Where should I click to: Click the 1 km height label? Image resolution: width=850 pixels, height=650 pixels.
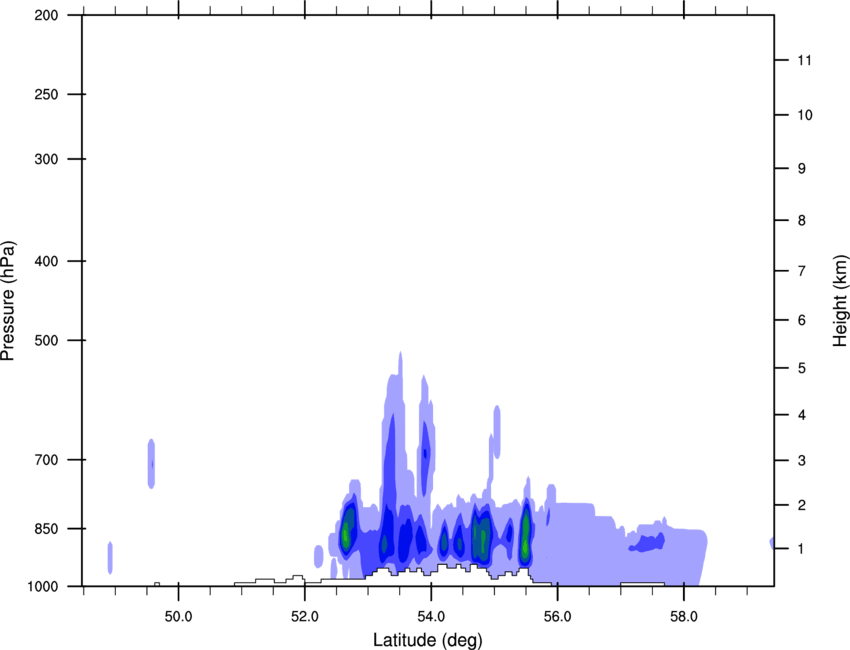tap(802, 549)
